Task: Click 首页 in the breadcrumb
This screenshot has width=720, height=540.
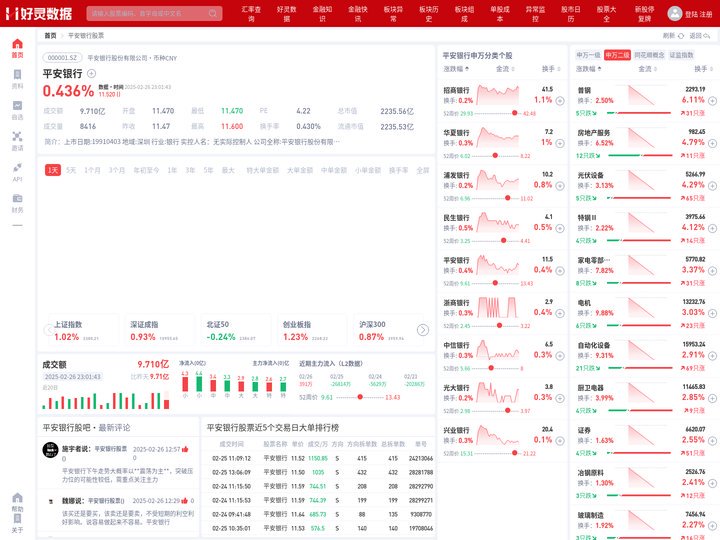Action: coord(50,35)
